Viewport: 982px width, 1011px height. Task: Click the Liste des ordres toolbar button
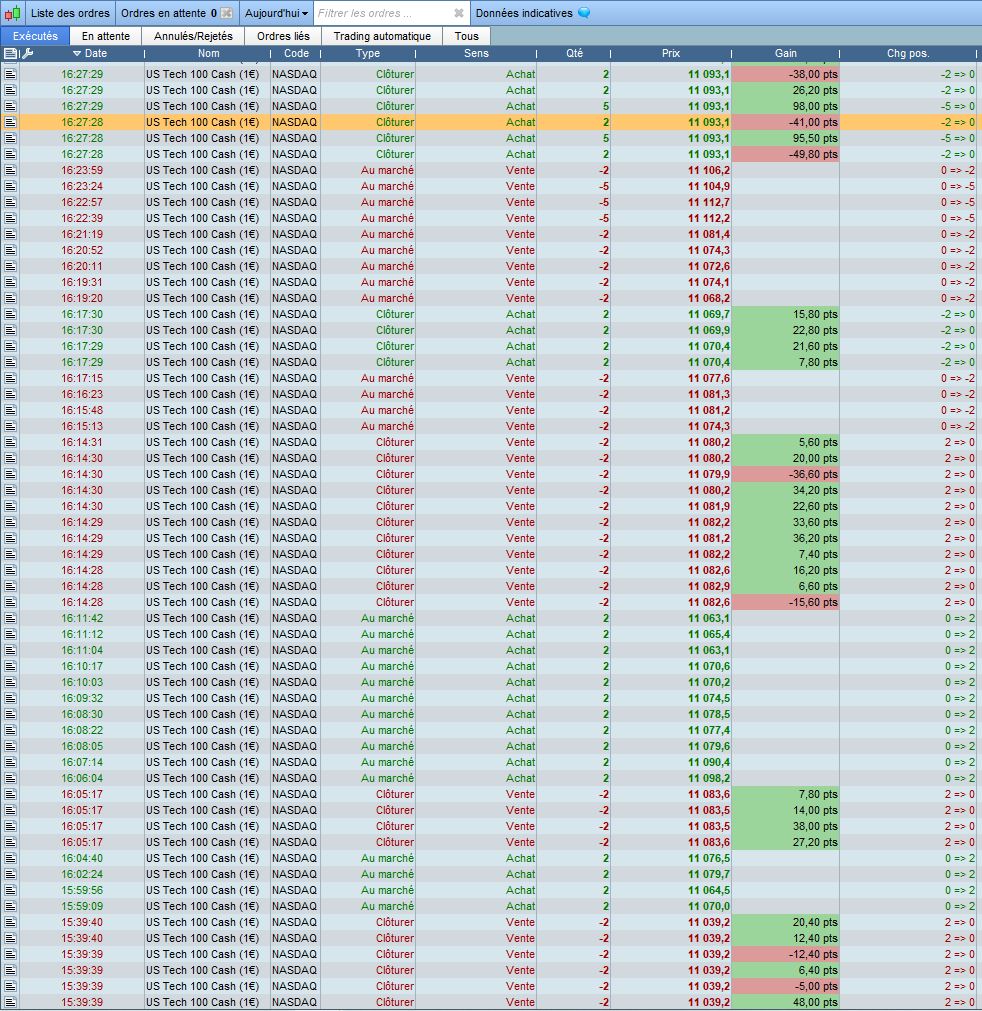(x=70, y=13)
